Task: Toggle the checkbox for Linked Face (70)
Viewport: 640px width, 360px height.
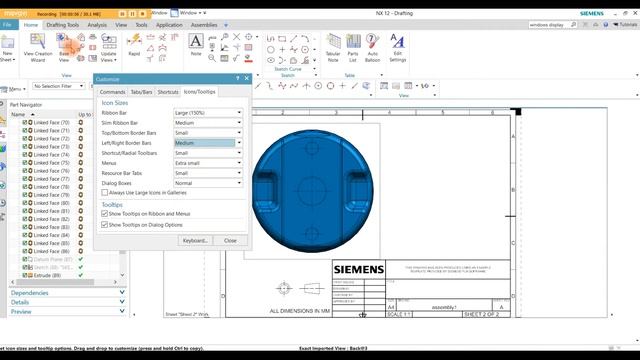Action: [24, 122]
